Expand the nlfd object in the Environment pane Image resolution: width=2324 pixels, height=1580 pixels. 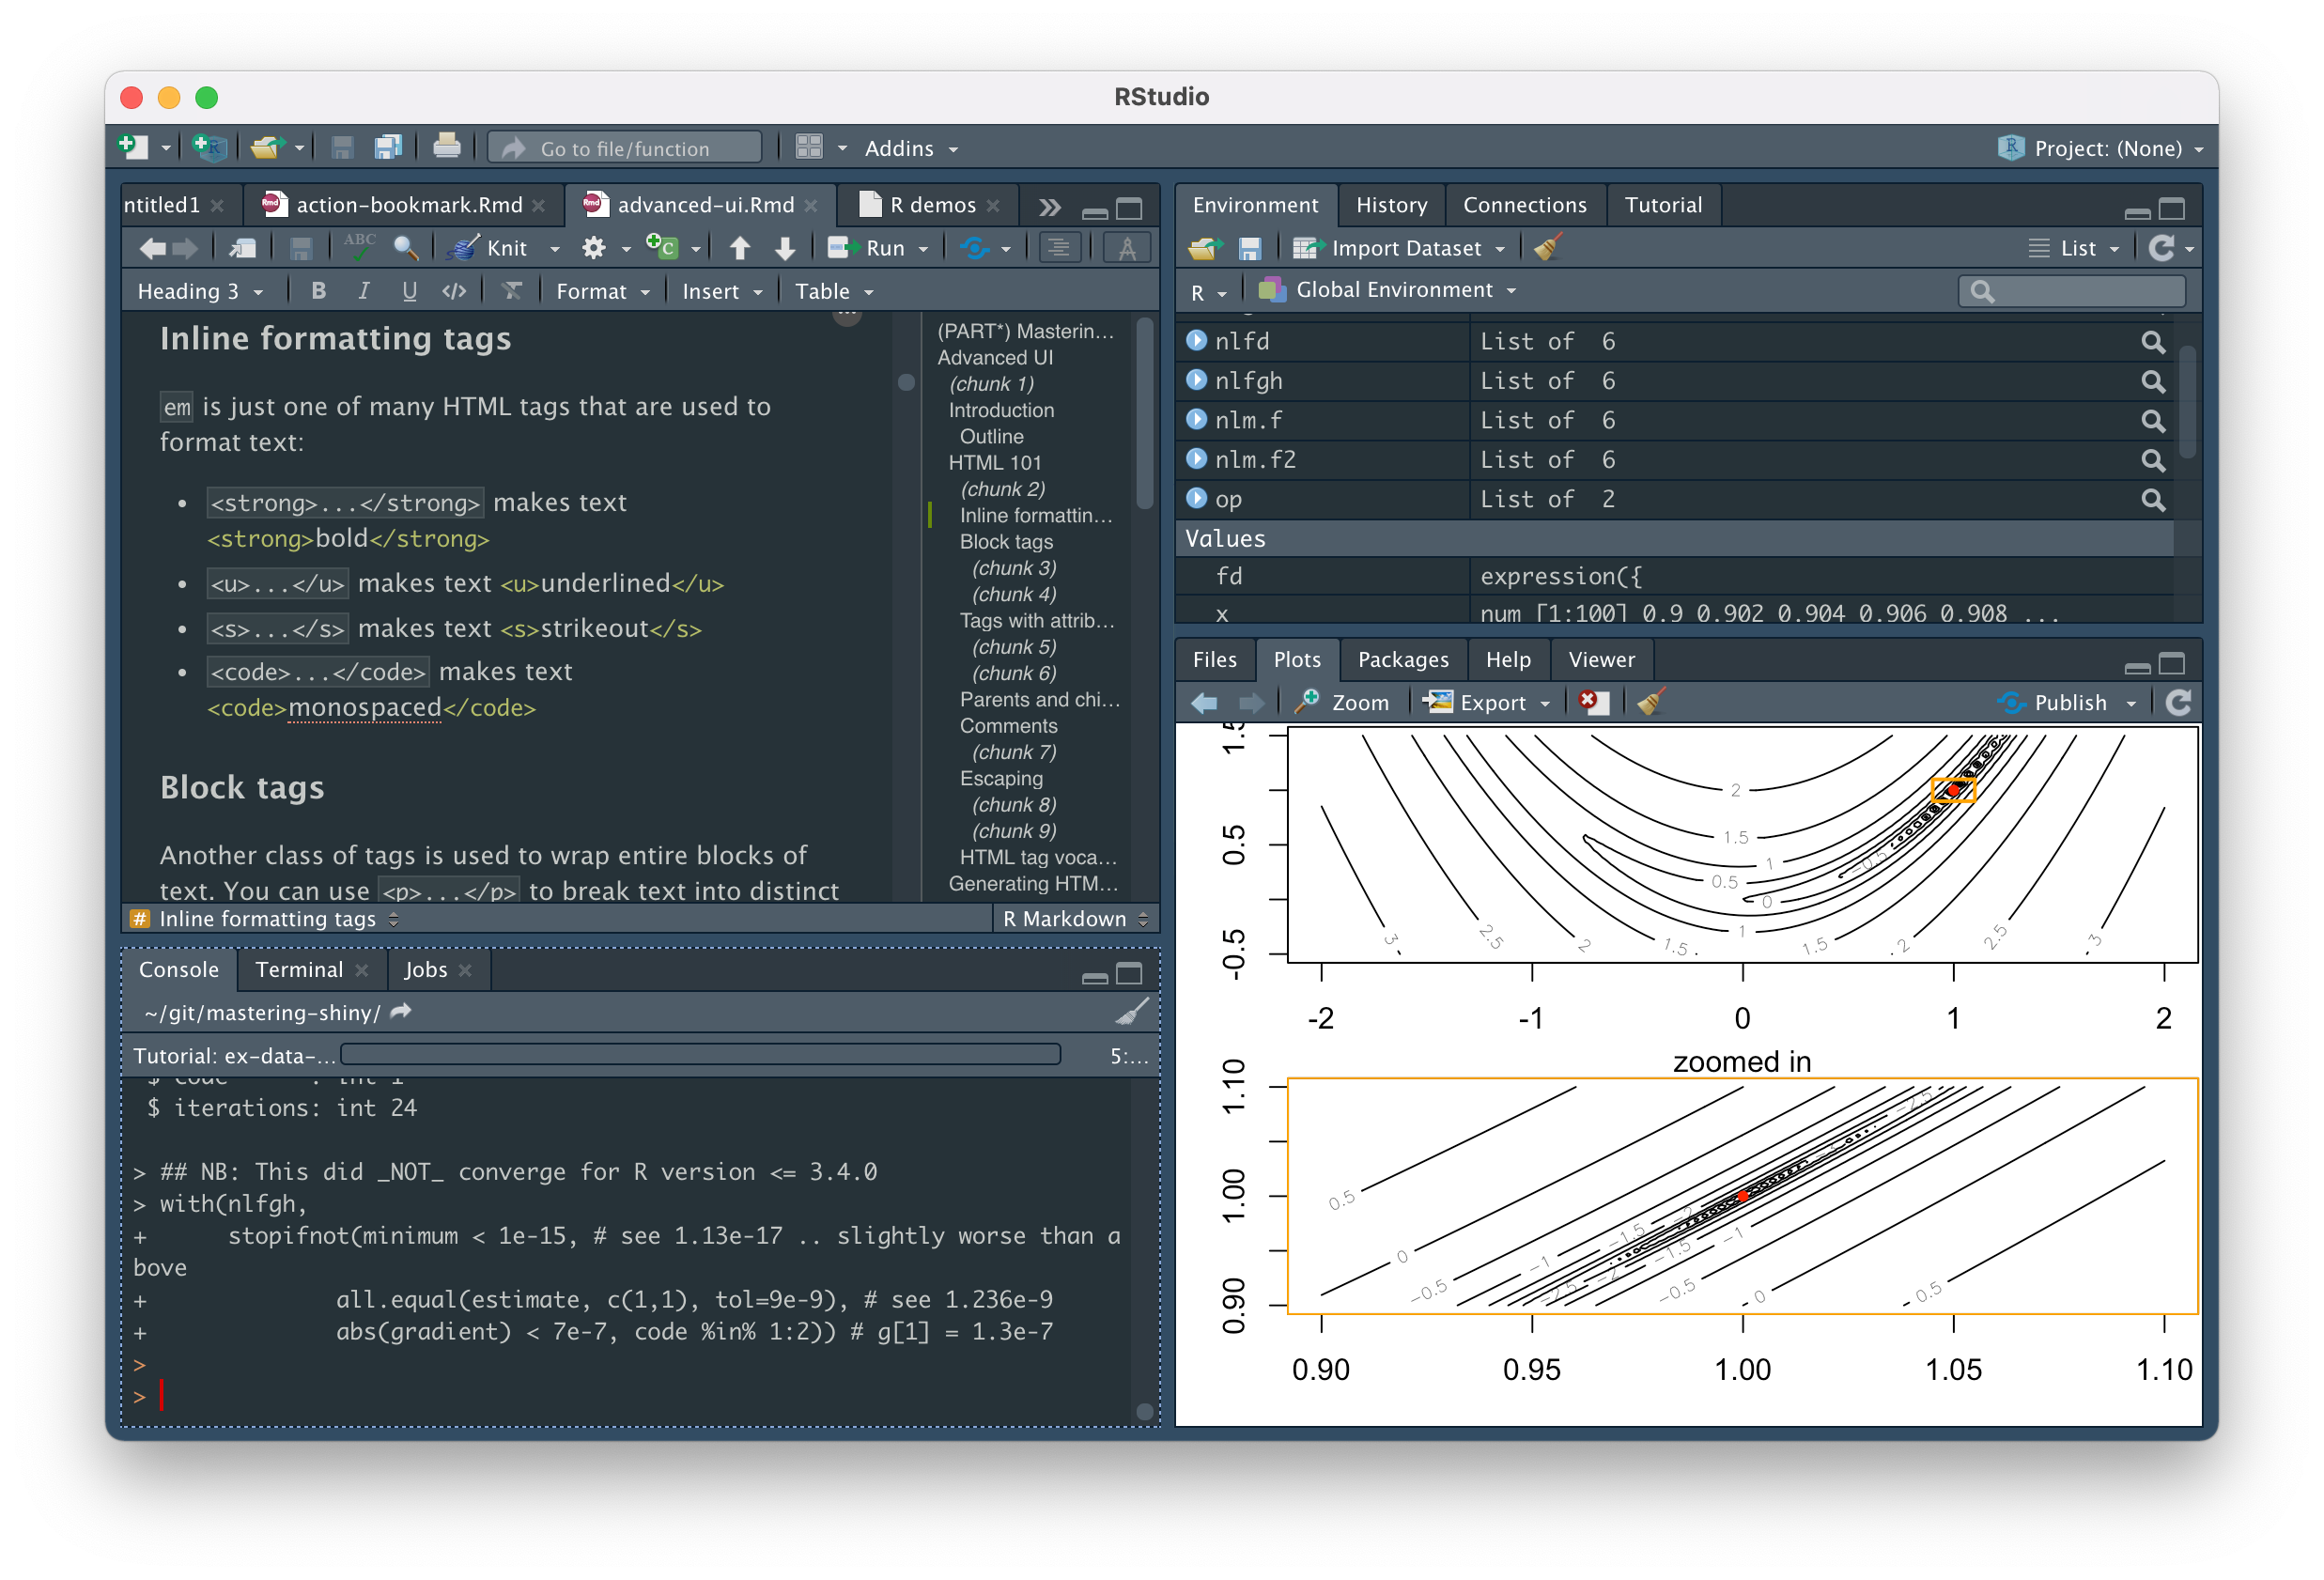(x=1196, y=340)
